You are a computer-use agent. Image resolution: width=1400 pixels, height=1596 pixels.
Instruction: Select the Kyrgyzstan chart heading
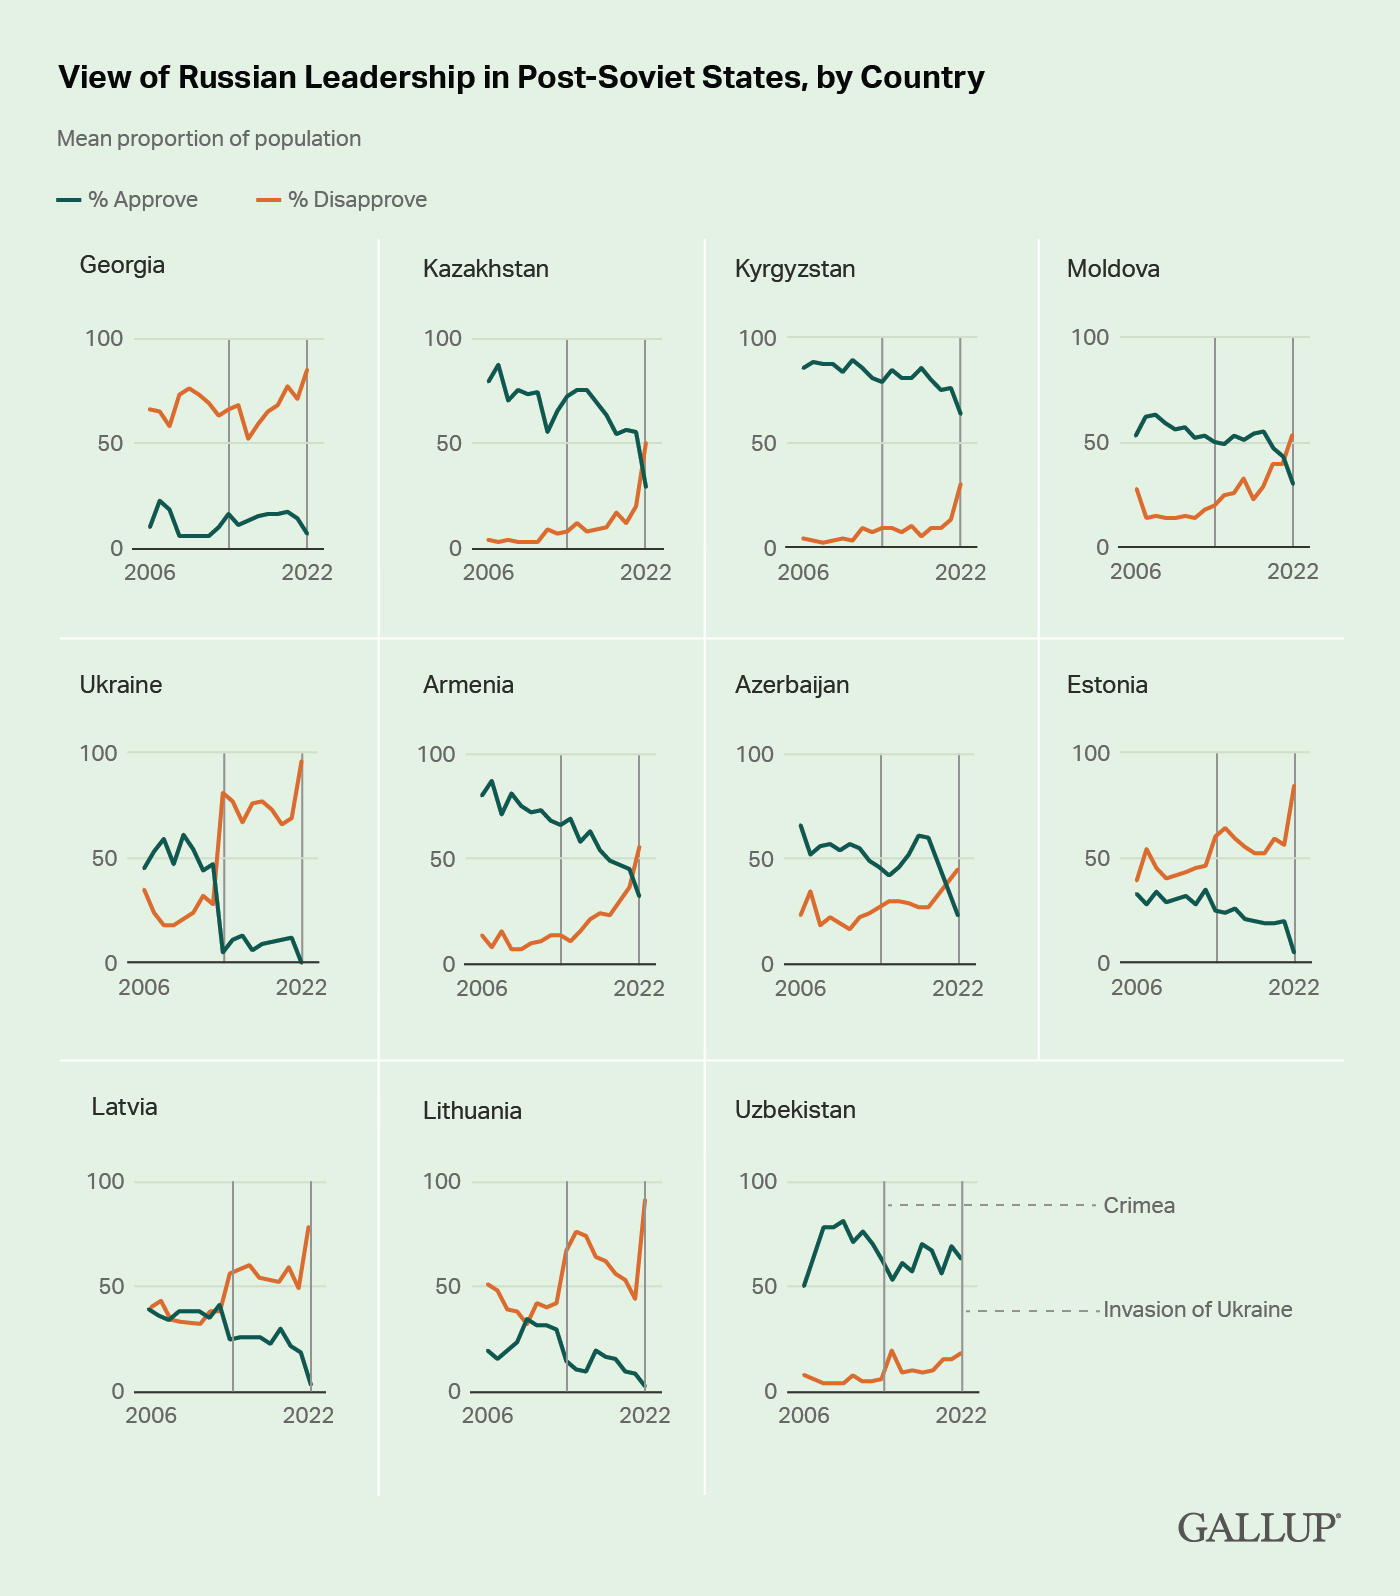[x=795, y=269]
